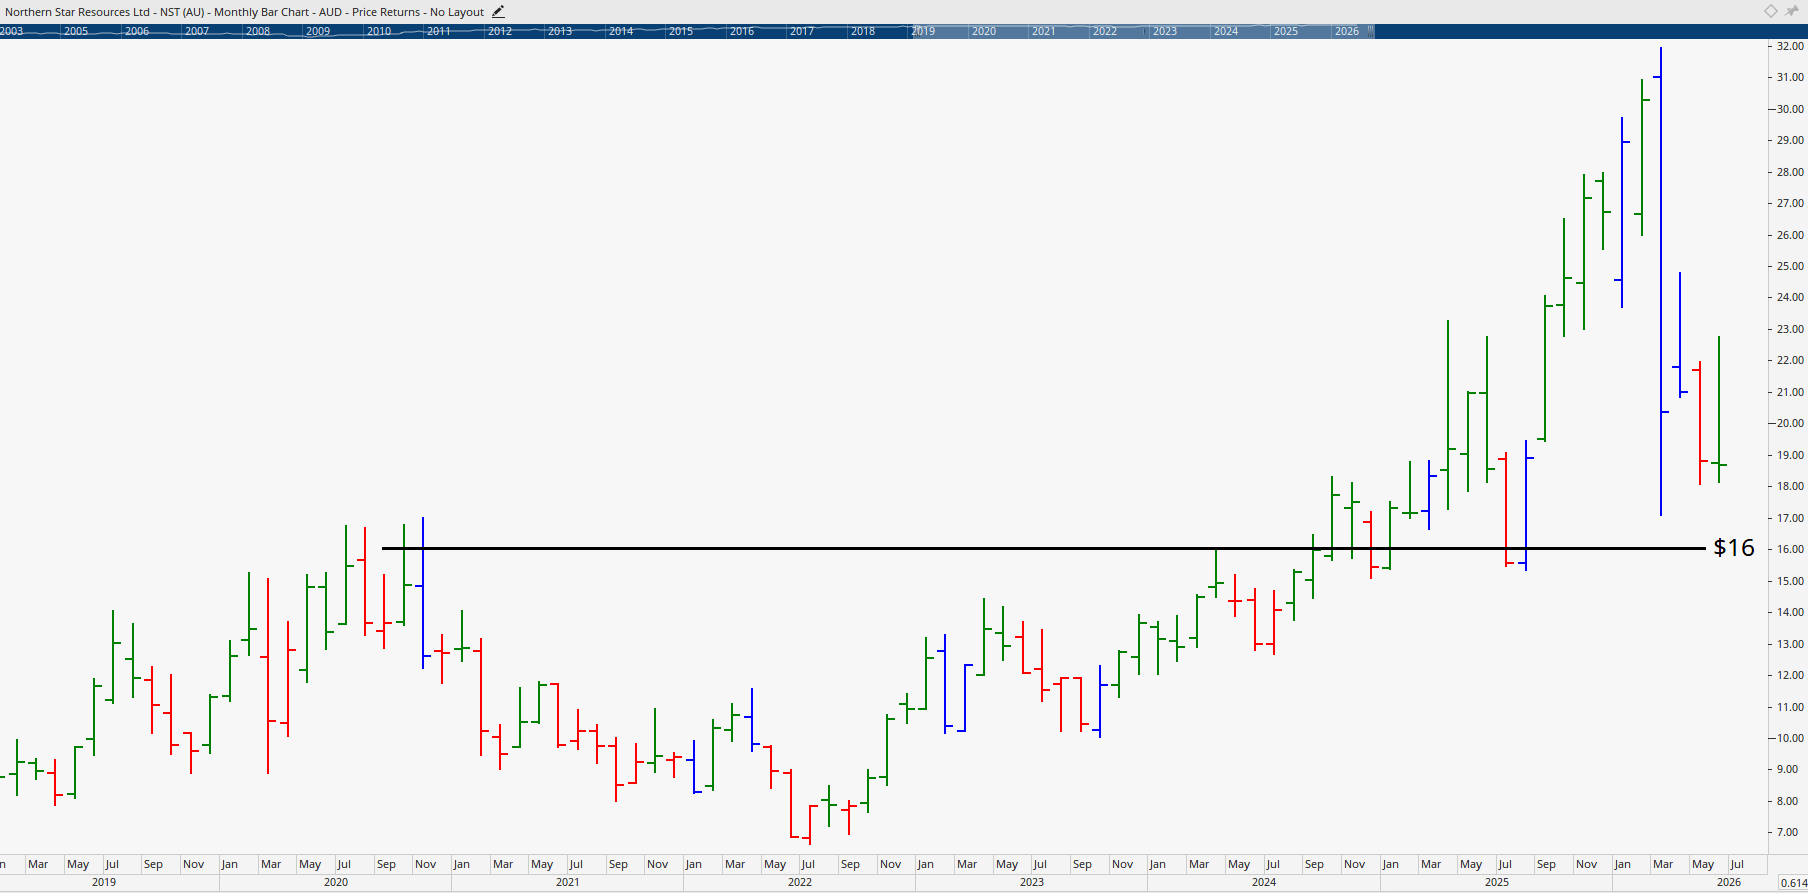Click the $16 annotation label
1808x893 pixels.
coord(1734,547)
